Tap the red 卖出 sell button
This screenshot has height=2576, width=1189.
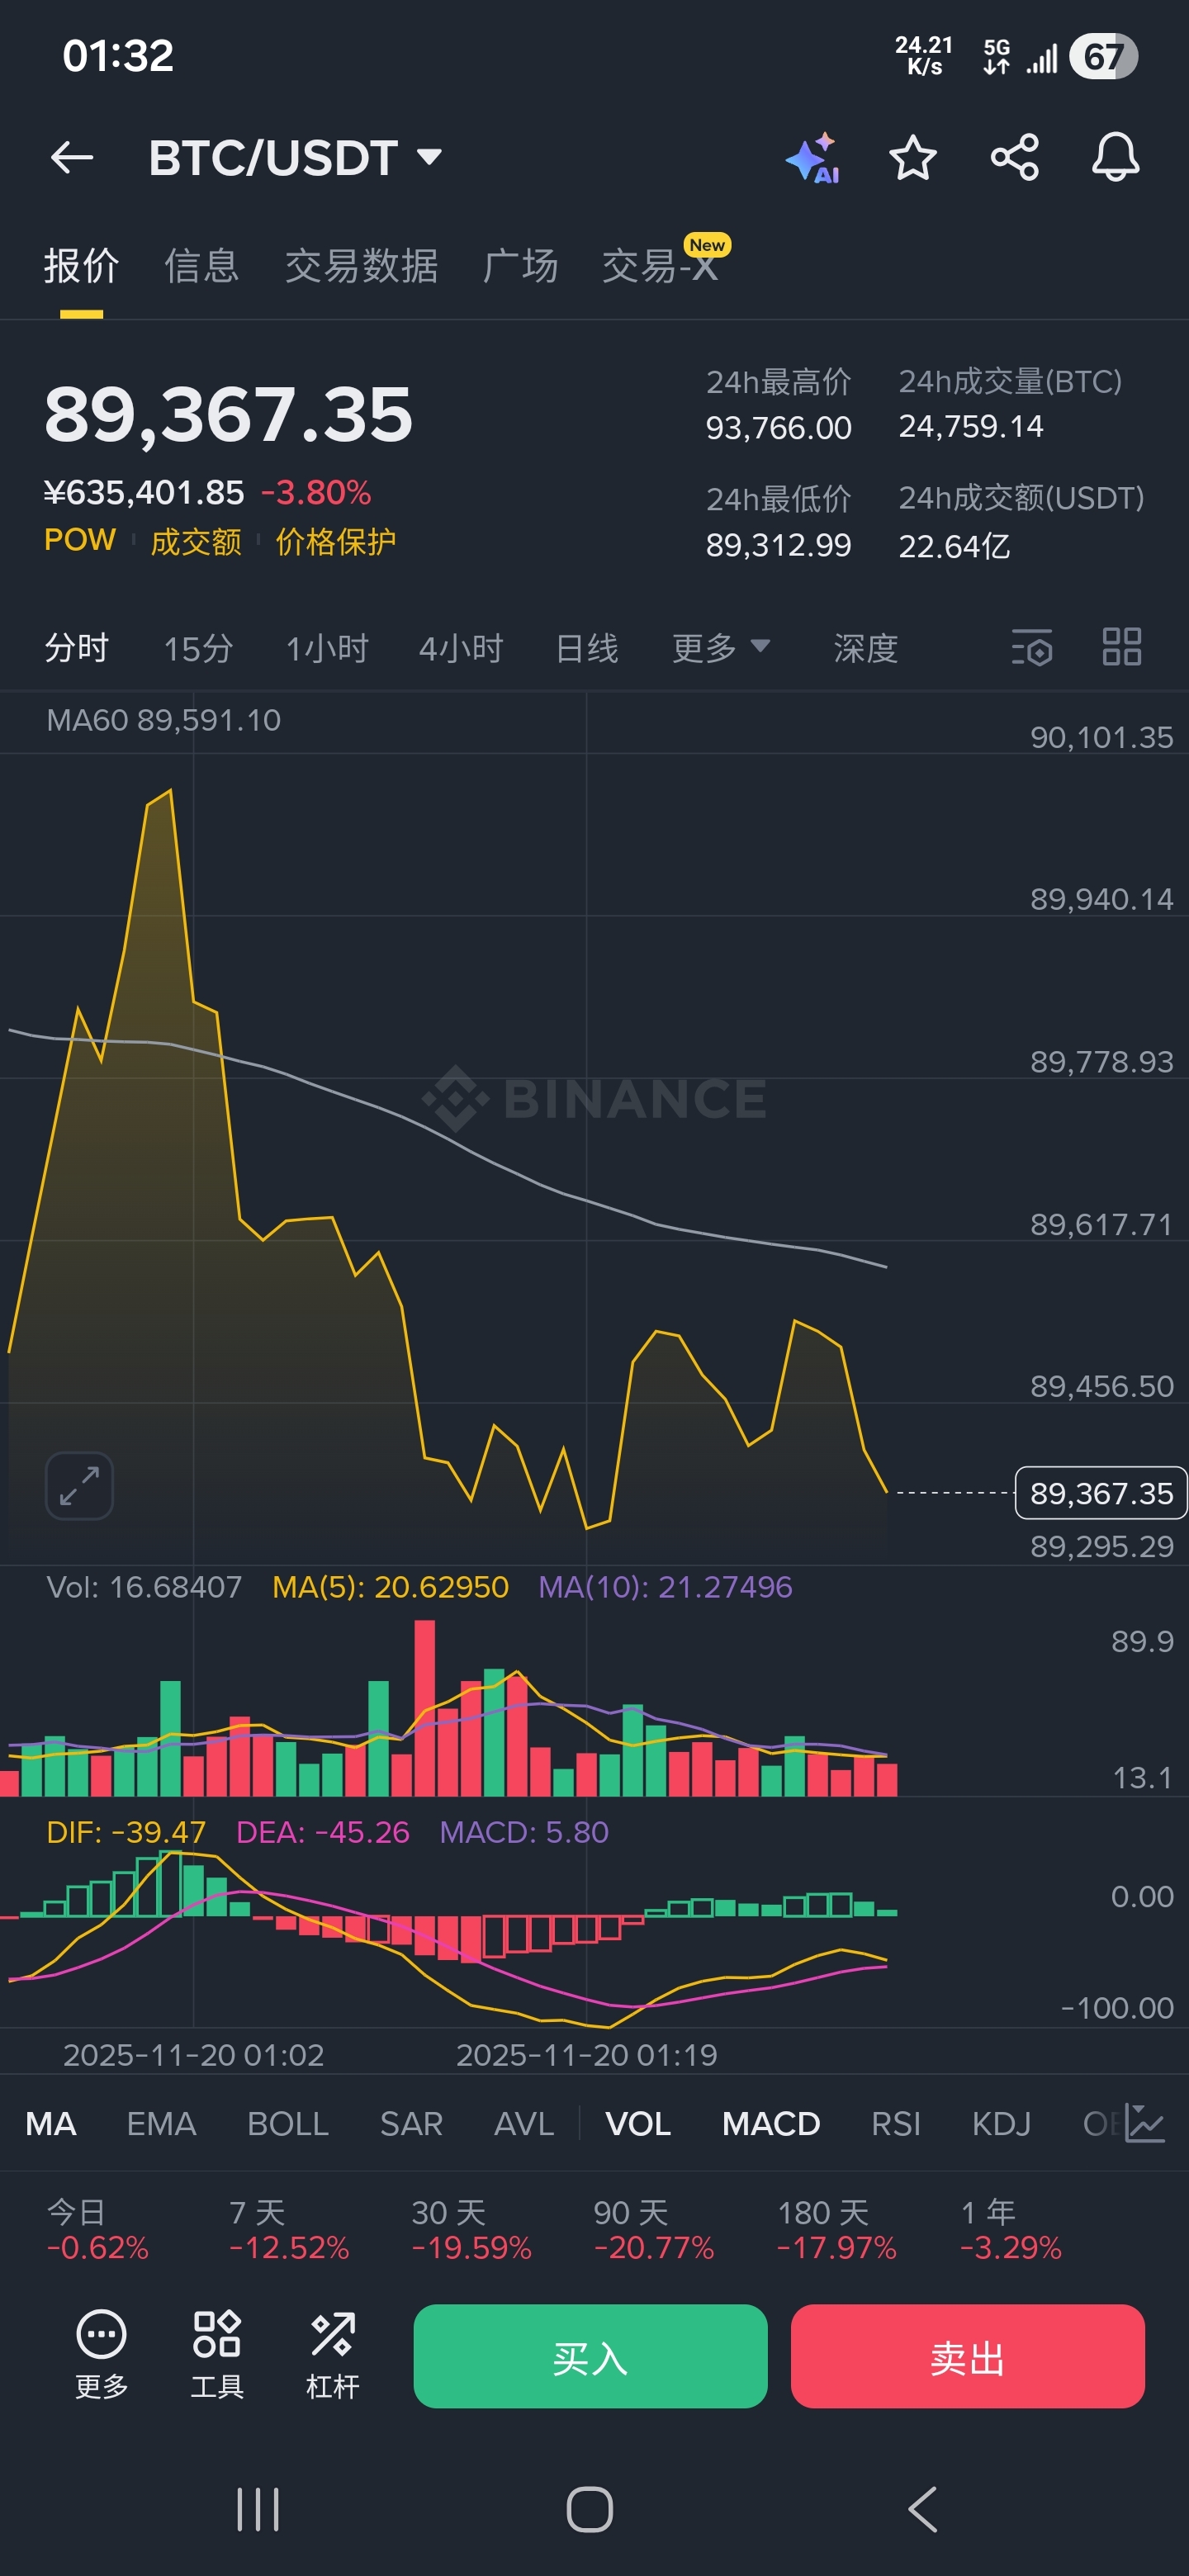pos(967,2356)
